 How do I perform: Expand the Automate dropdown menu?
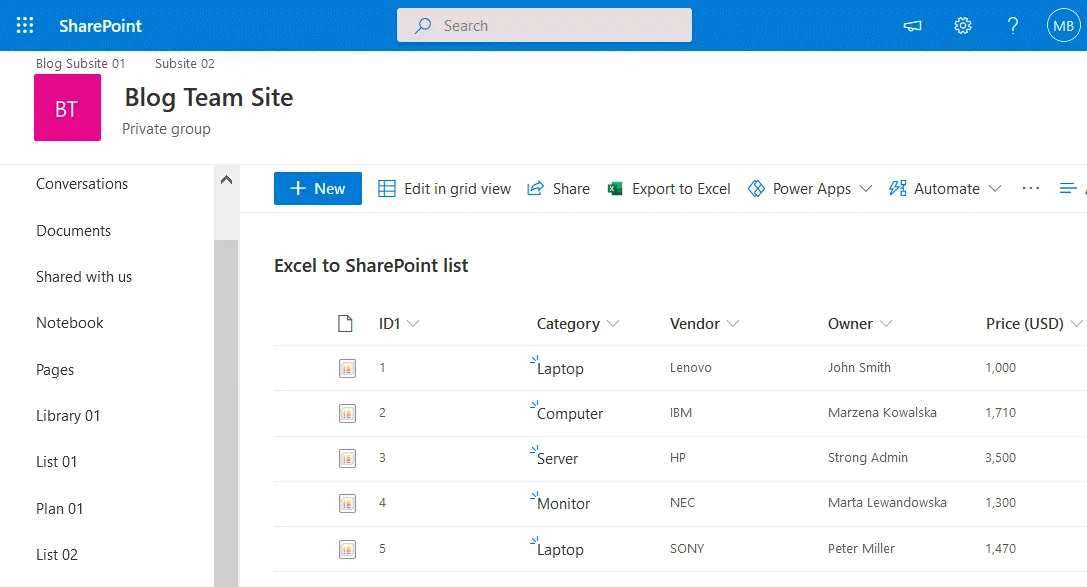945,189
